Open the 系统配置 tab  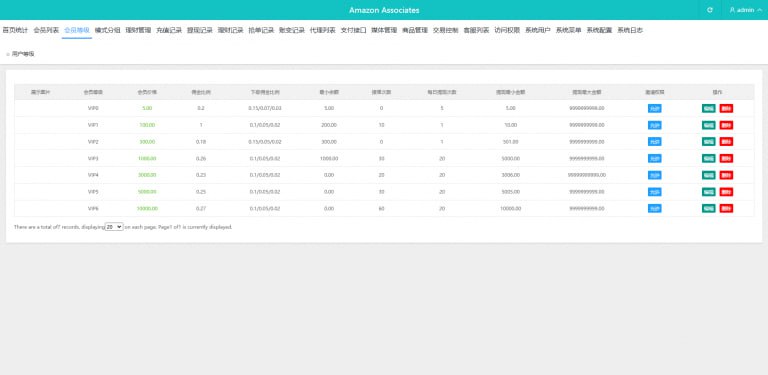pos(600,30)
